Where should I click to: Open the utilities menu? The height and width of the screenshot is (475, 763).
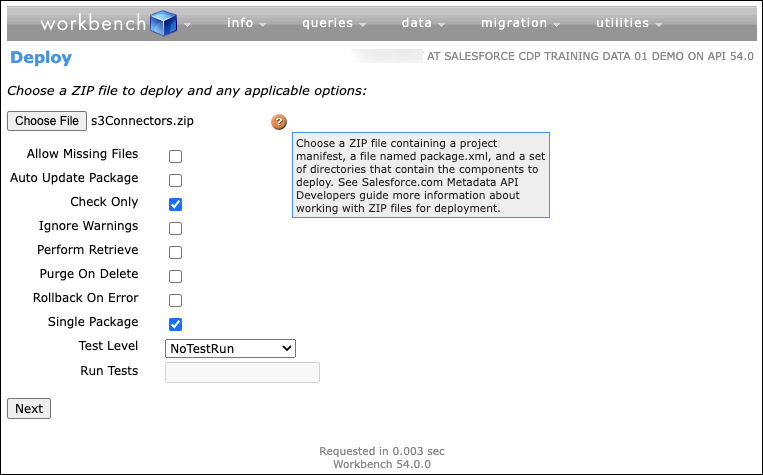(x=629, y=23)
